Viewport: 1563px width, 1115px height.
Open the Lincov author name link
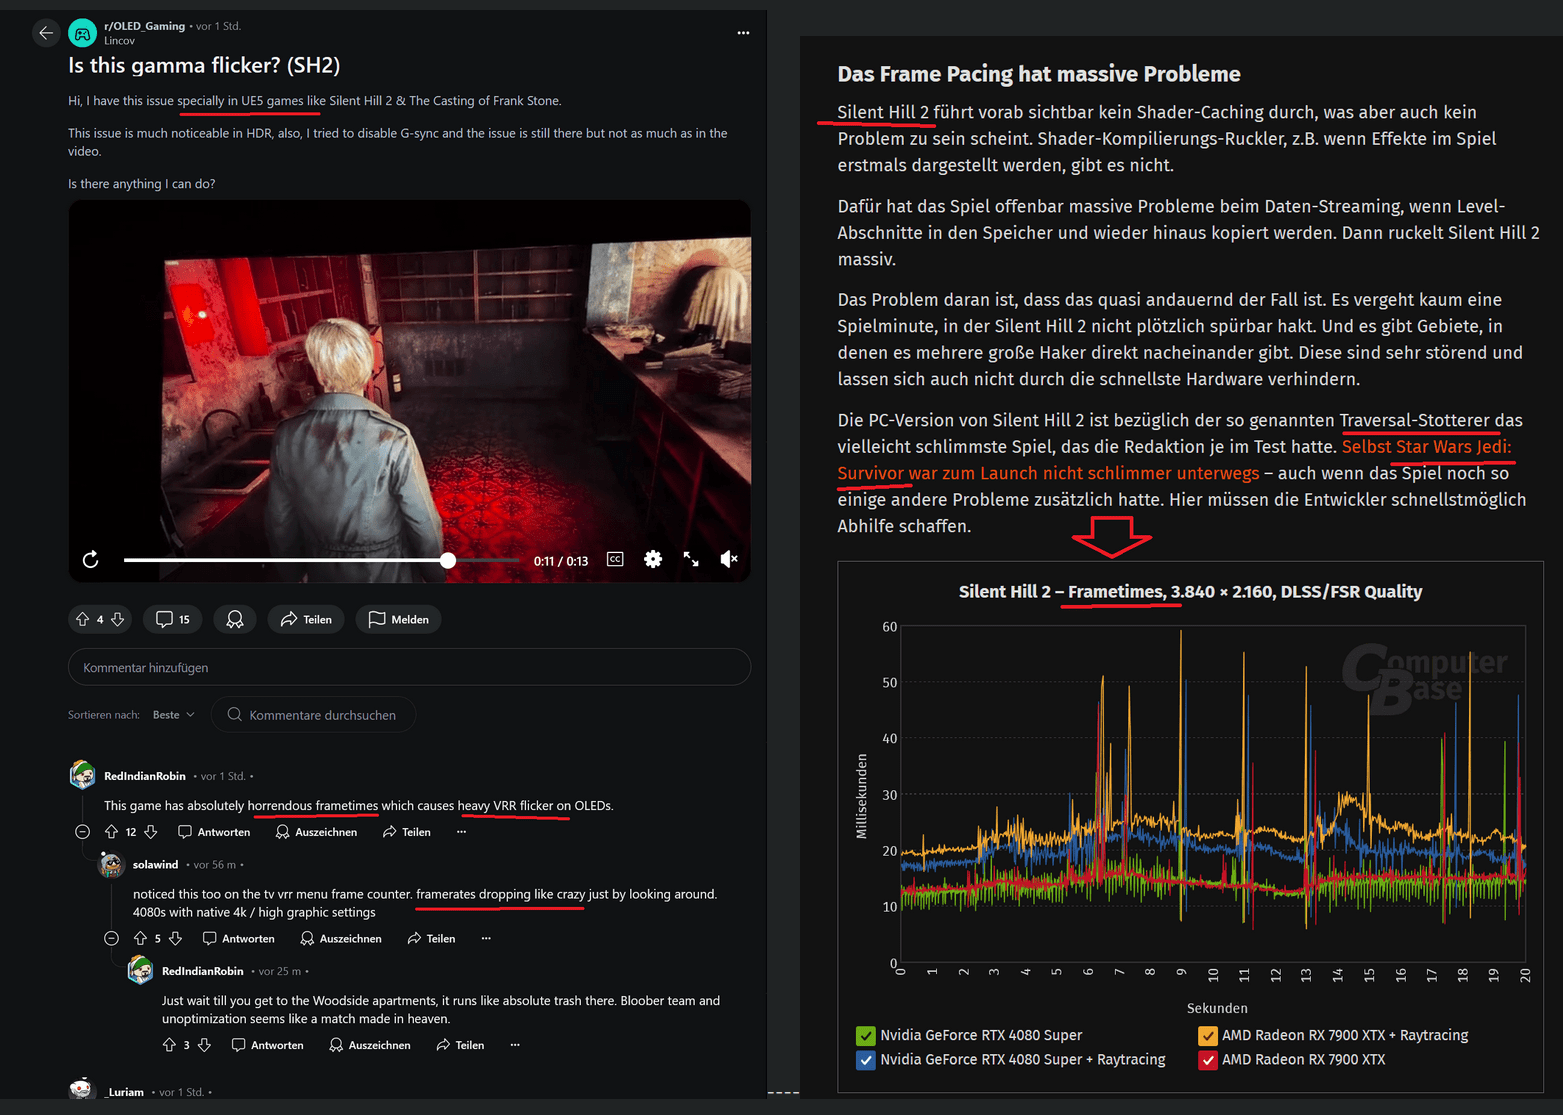(x=119, y=41)
